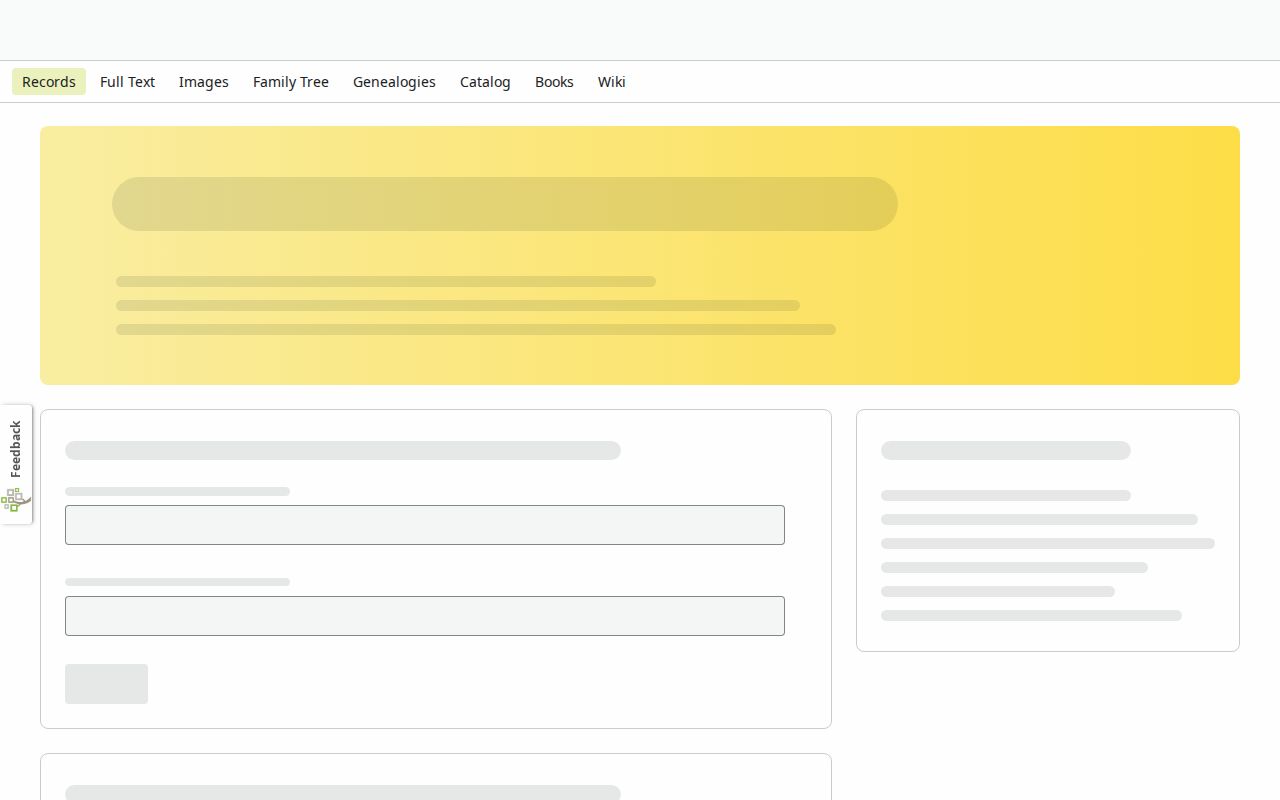1280x800 pixels.
Task: Choose the Books tab
Action: coord(554,82)
